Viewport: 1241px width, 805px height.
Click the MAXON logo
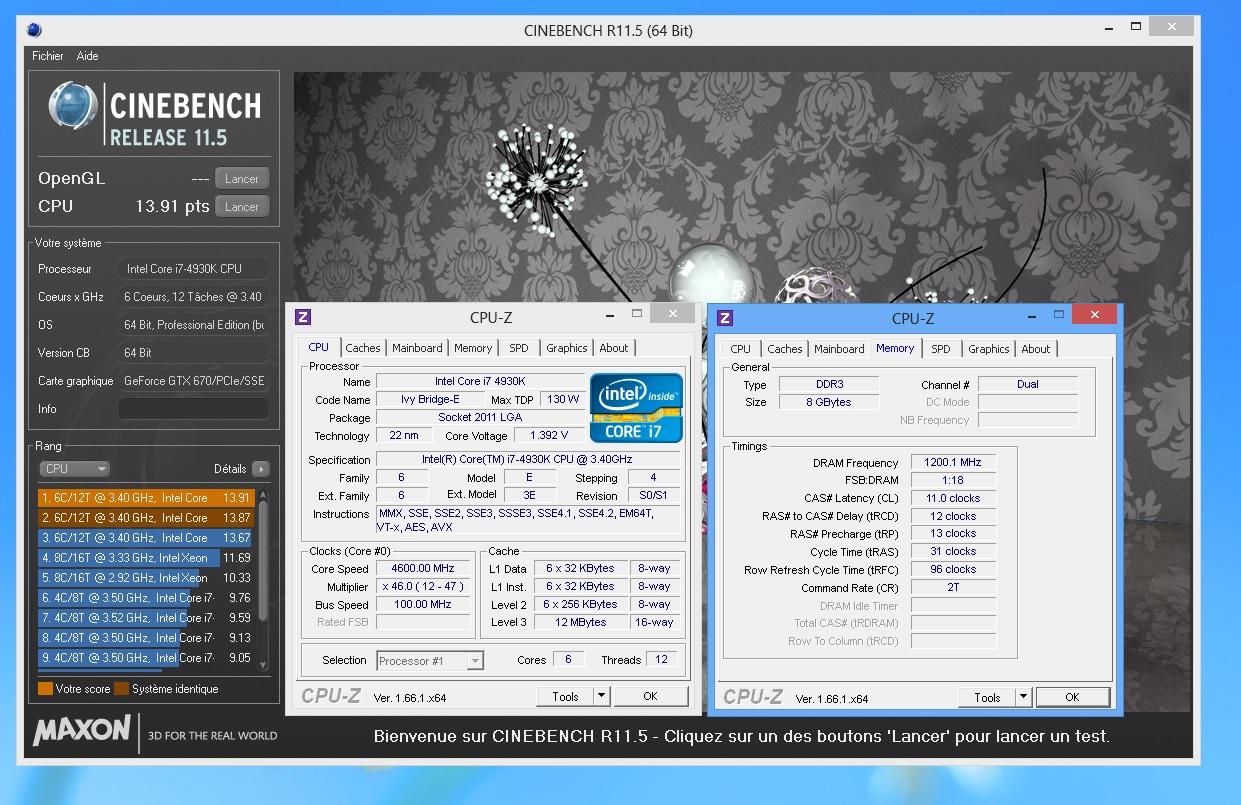tap(82, 731)
